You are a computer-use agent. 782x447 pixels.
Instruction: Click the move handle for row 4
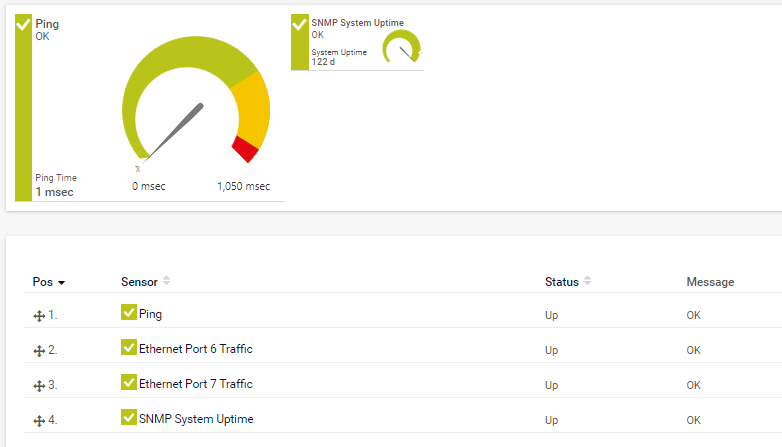point(40,420)
